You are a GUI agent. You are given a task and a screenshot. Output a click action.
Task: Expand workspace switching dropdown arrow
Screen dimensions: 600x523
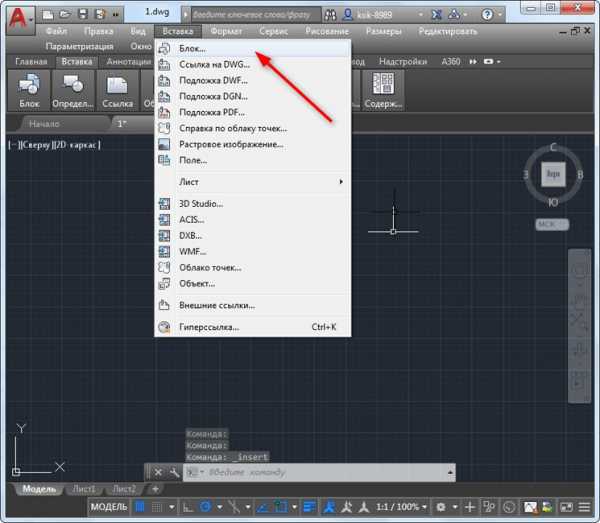click(x=455, y=507)
